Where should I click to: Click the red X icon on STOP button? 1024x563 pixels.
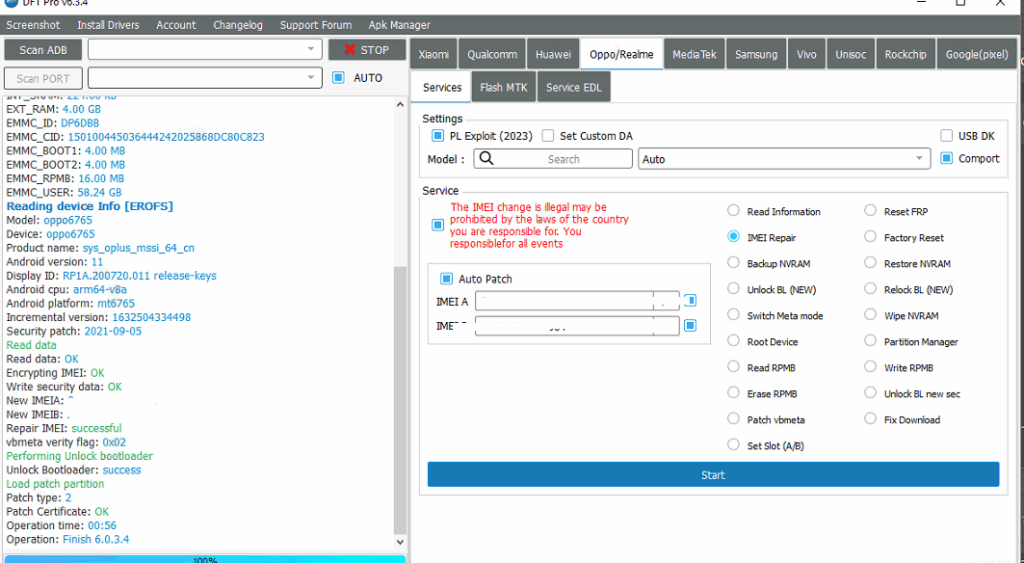tap(350, 50)
